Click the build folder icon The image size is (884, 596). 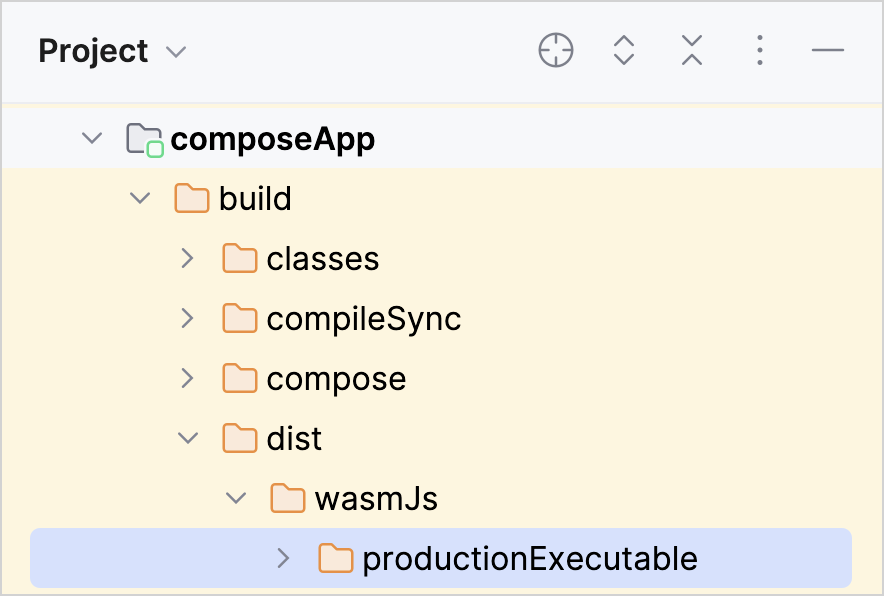click(190, 198)
